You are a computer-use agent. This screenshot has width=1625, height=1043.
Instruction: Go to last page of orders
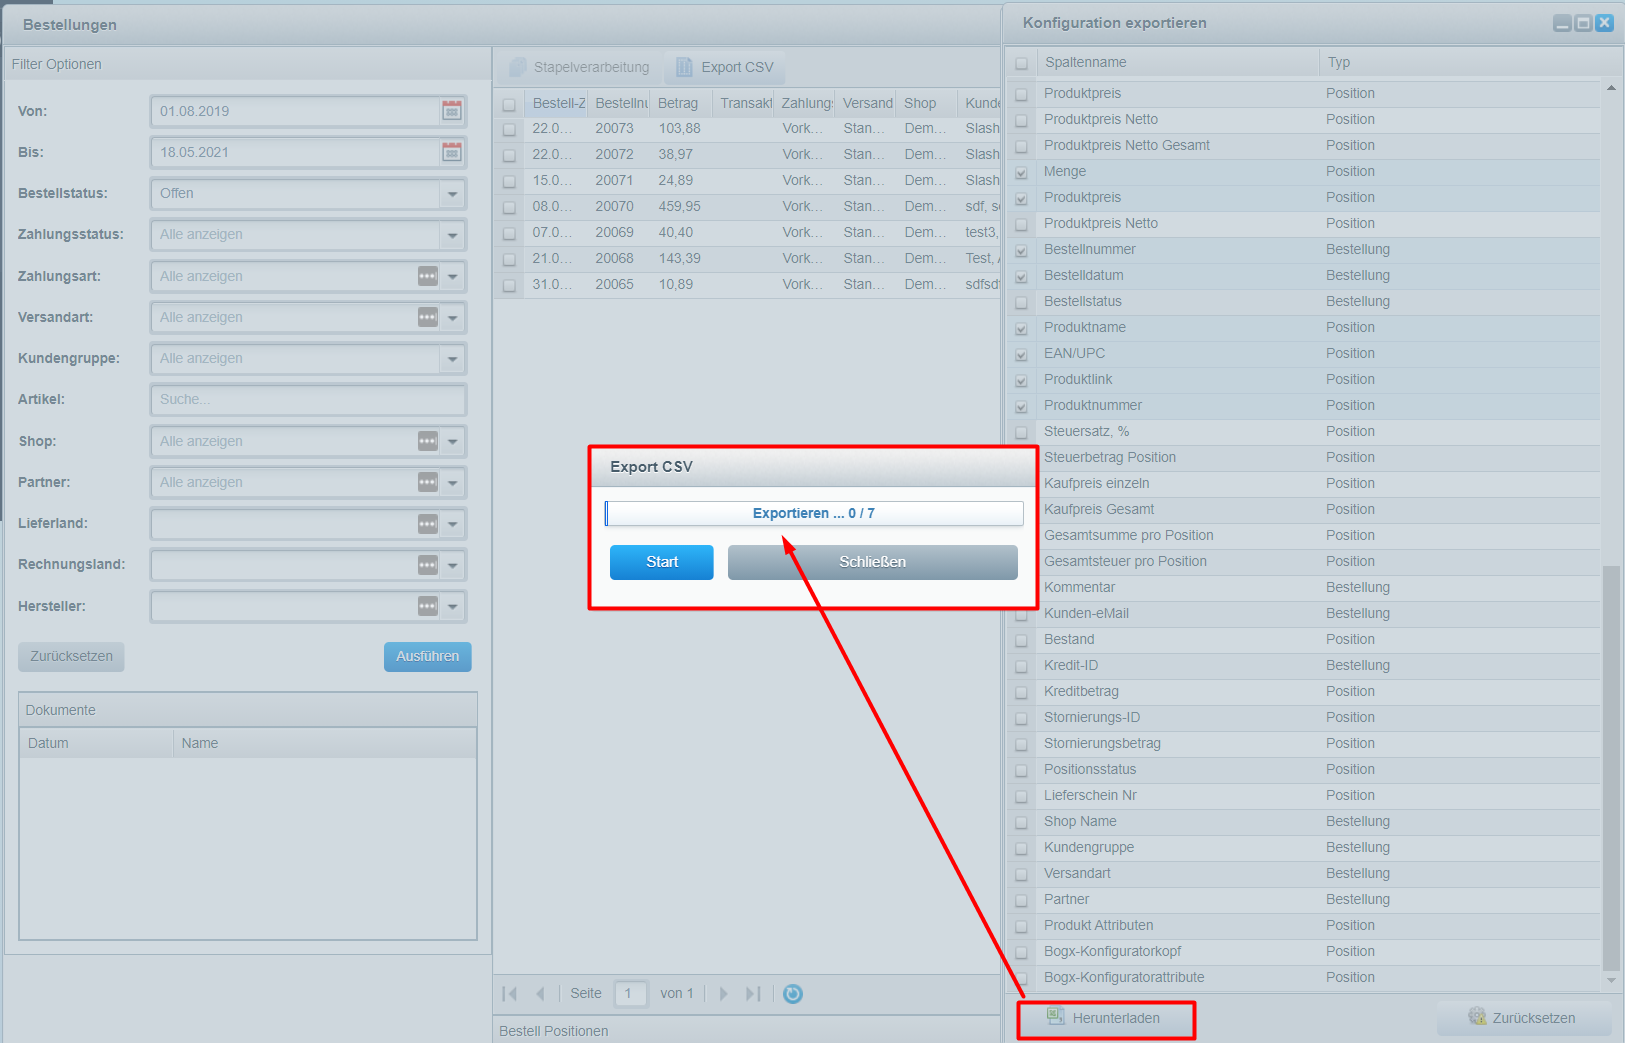[753, 993]
